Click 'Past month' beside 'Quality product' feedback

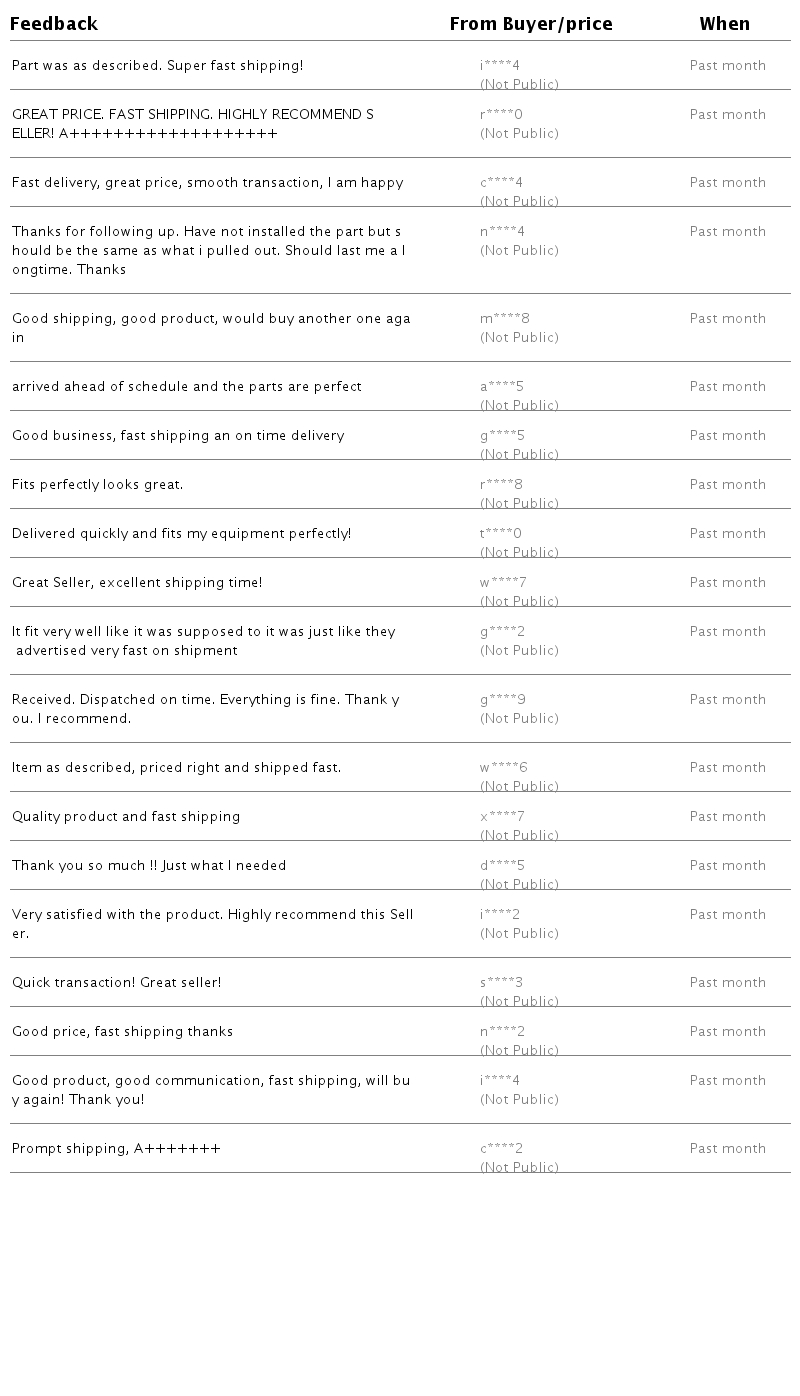tap(727, 817)
